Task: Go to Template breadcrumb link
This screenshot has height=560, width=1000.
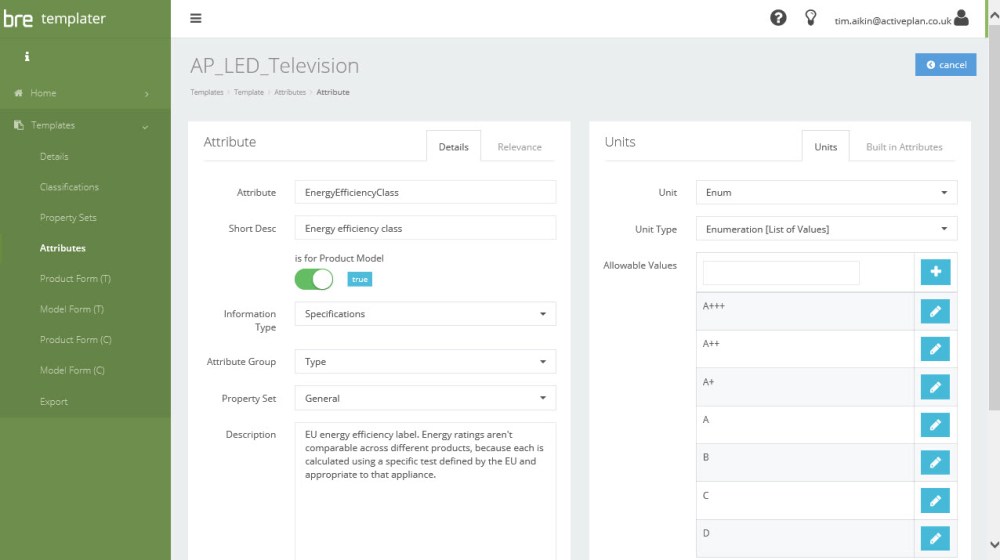Action: (x=249, y=92)
